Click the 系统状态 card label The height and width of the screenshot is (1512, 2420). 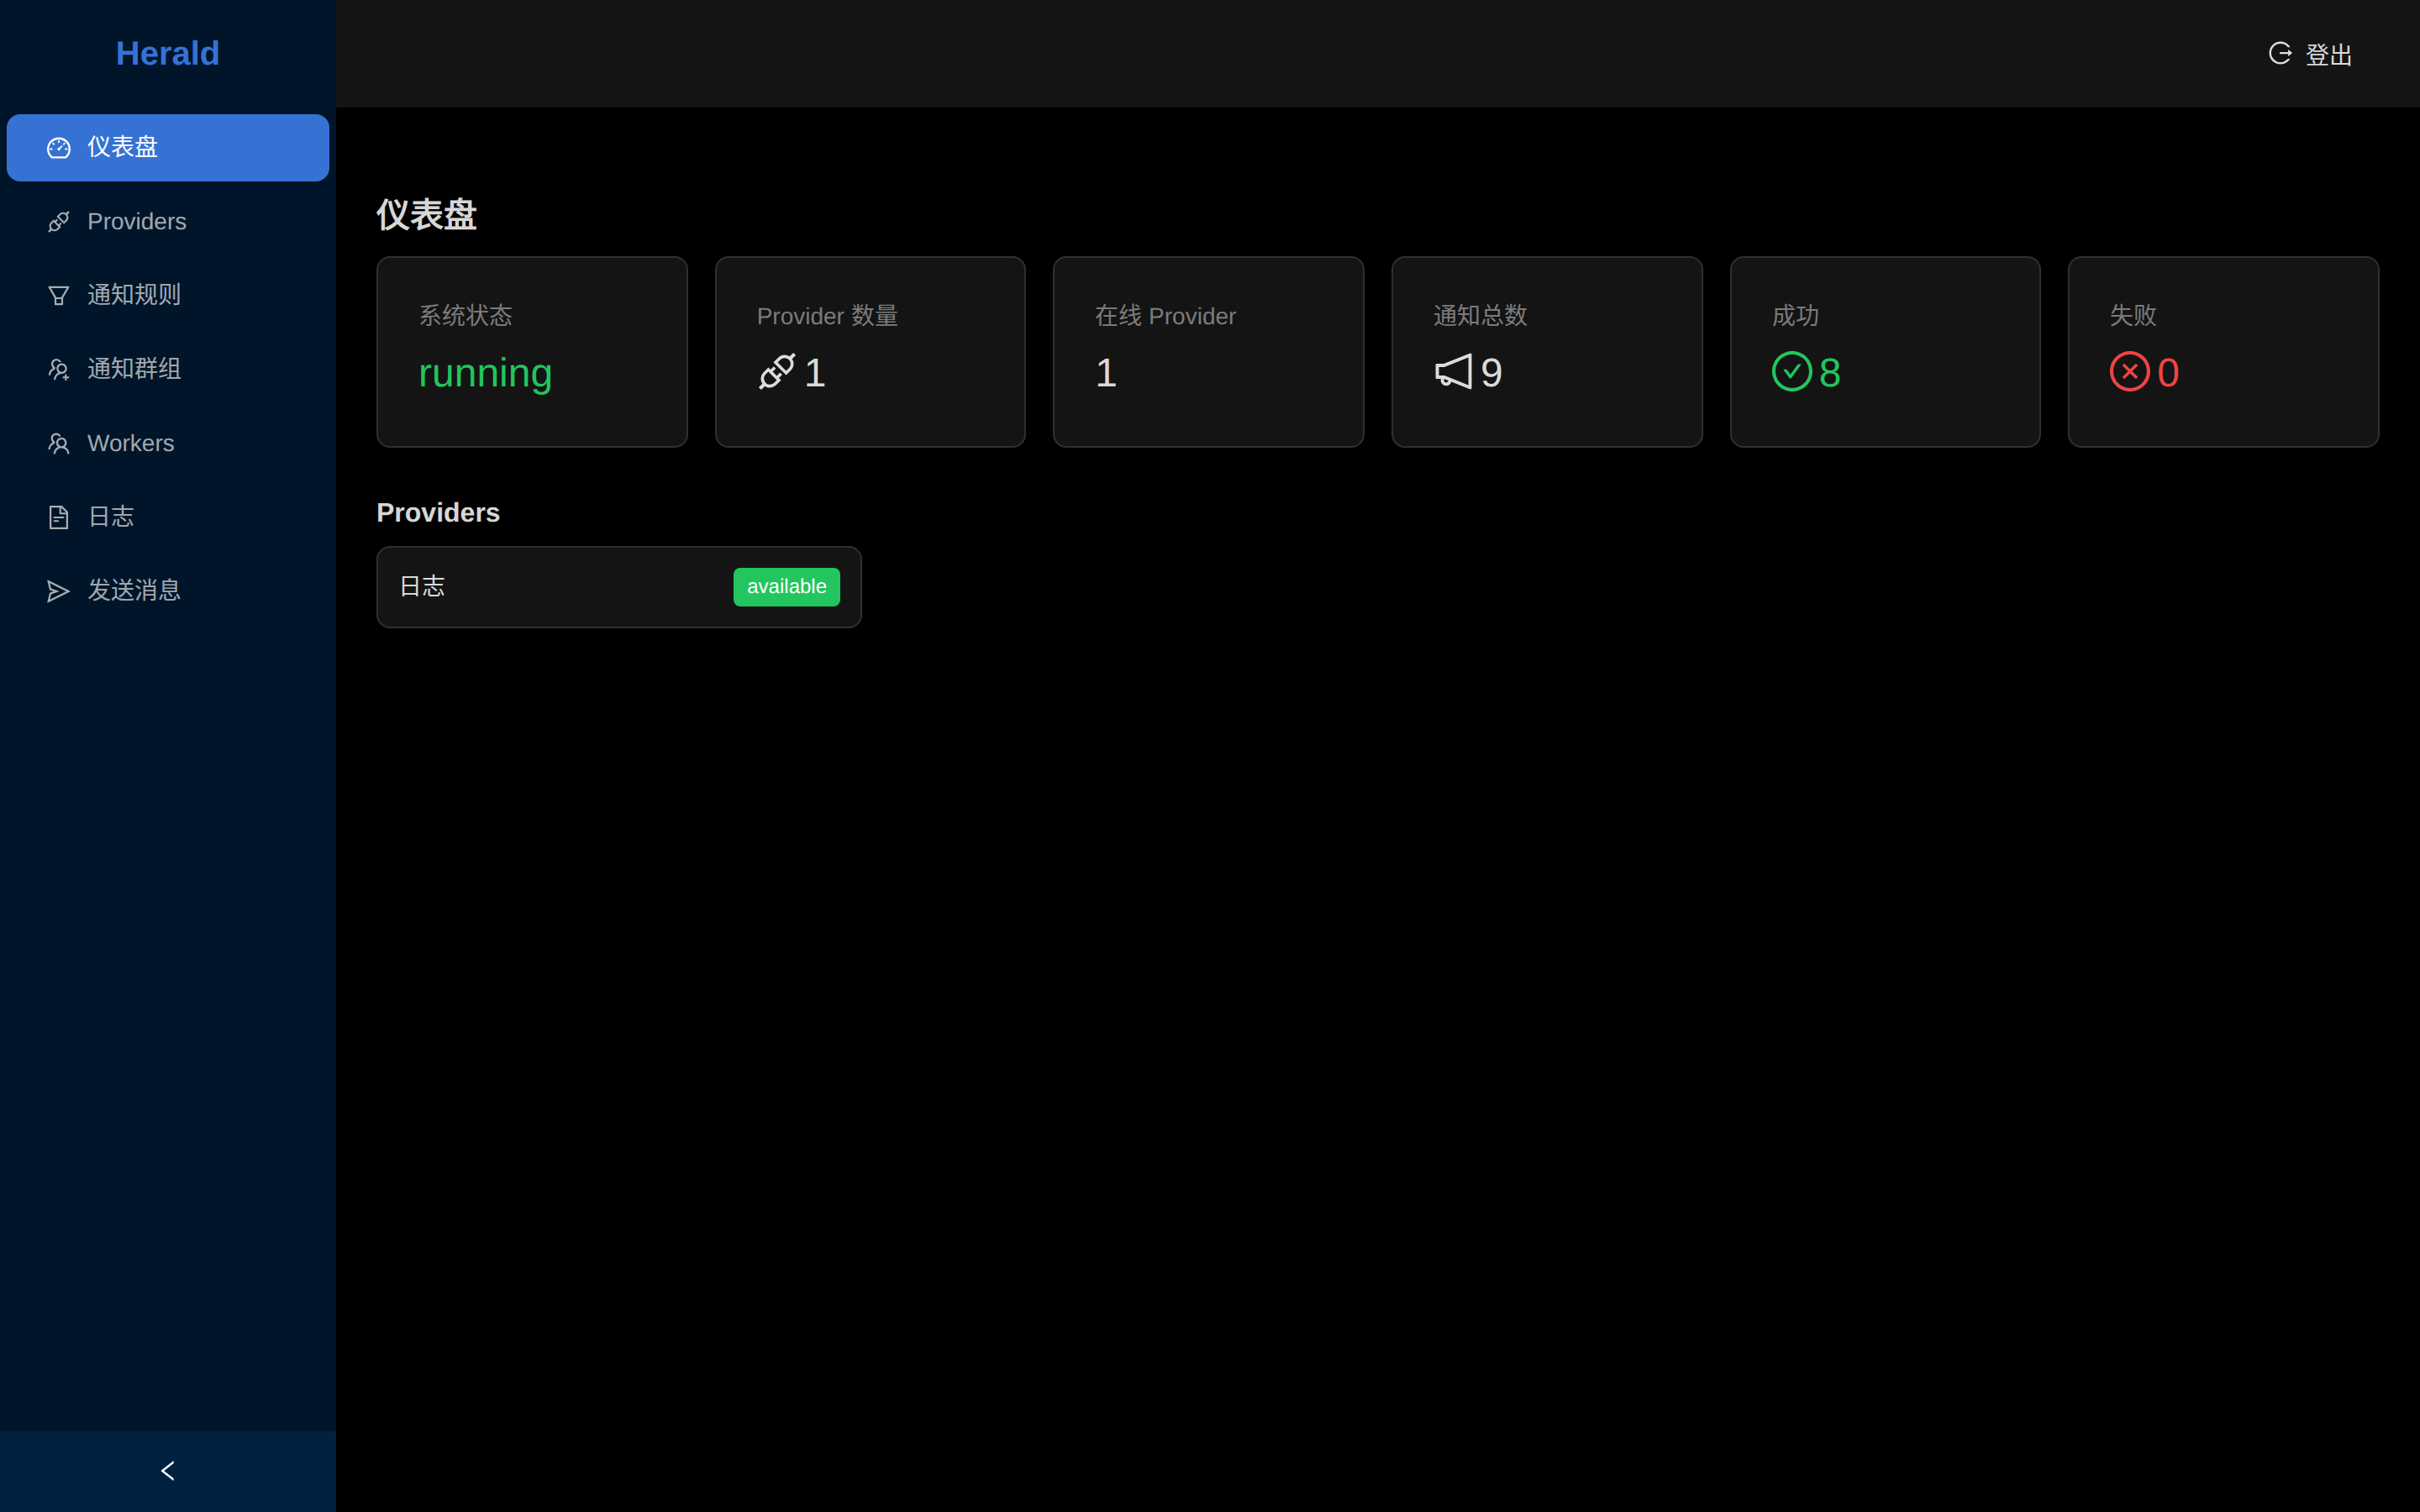466,316
